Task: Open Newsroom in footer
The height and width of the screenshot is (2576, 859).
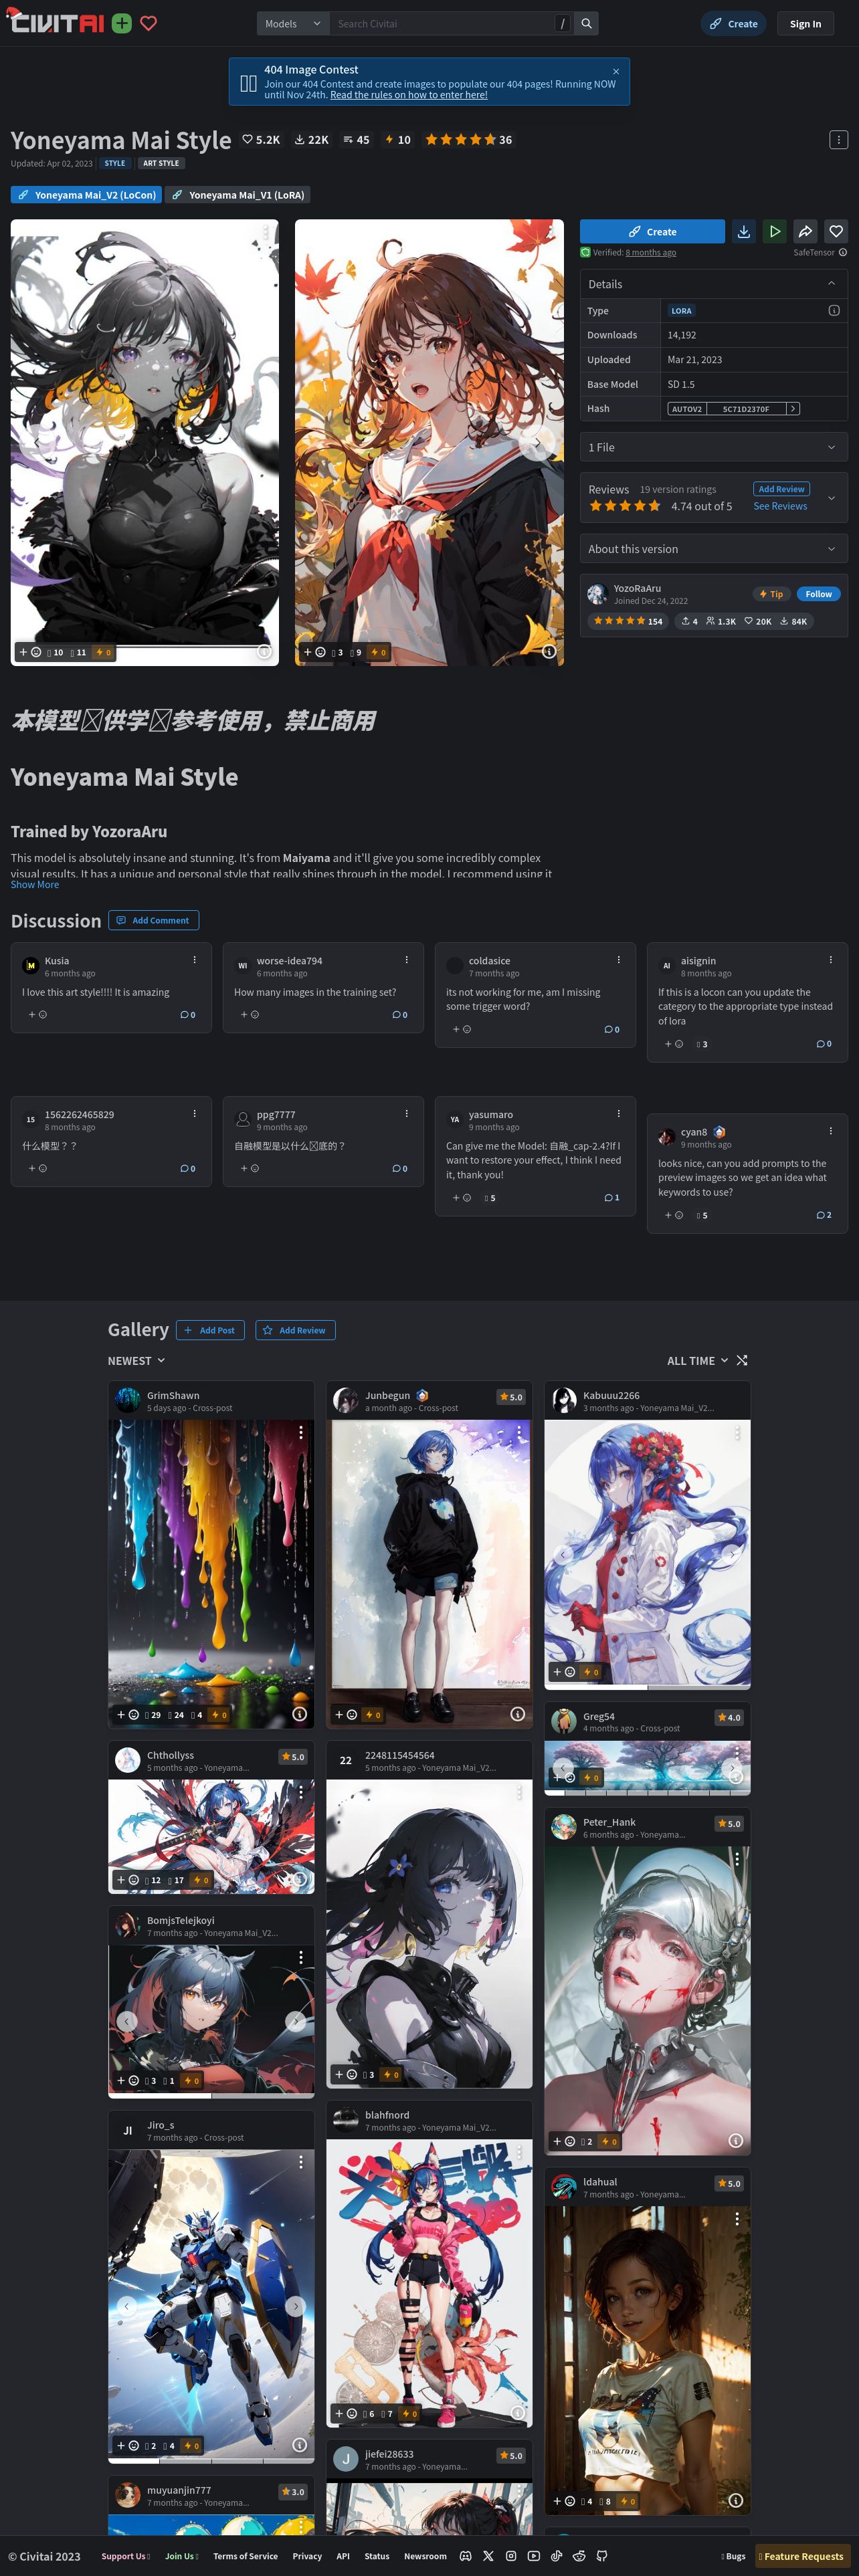Action: 425,2555
